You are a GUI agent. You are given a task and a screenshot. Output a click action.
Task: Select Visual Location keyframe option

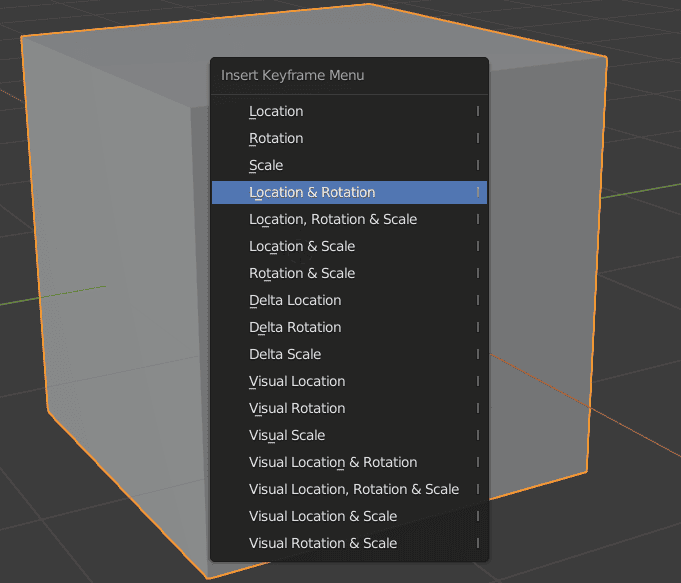click(349, 381)
